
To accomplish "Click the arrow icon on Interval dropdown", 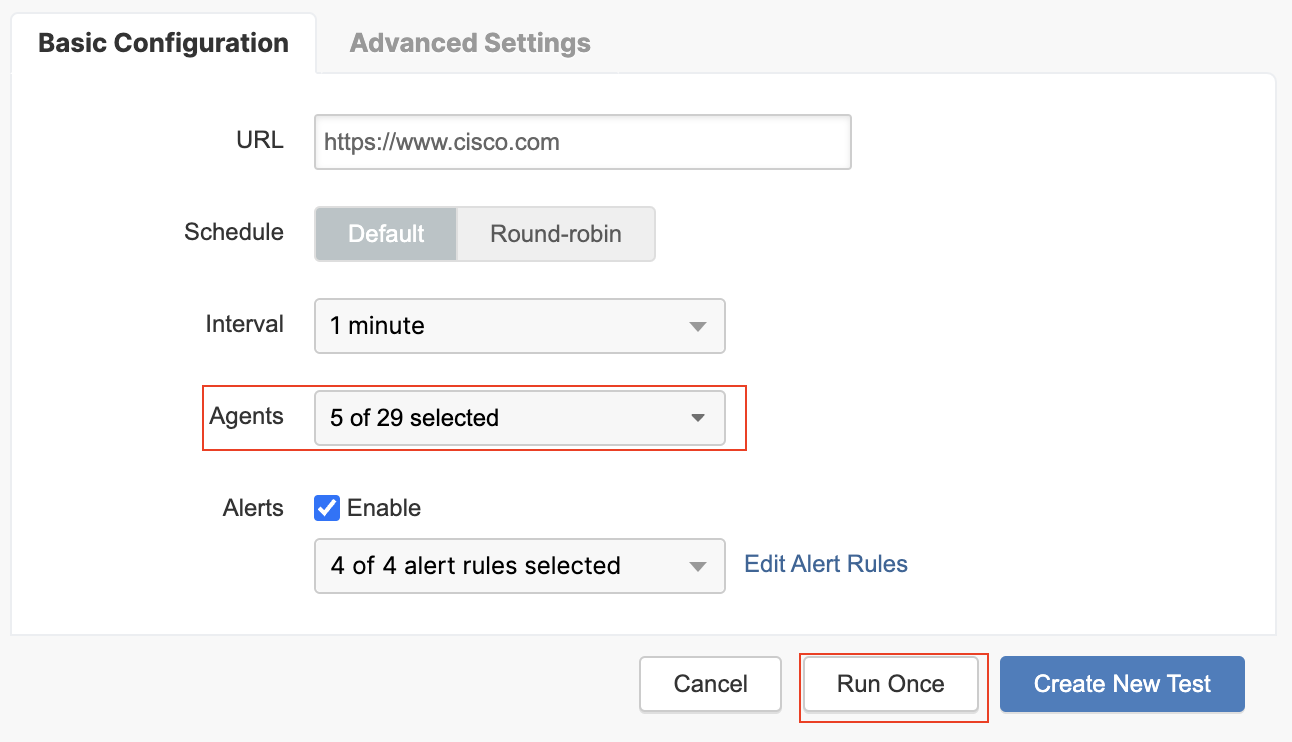I will tap(698, 327).
